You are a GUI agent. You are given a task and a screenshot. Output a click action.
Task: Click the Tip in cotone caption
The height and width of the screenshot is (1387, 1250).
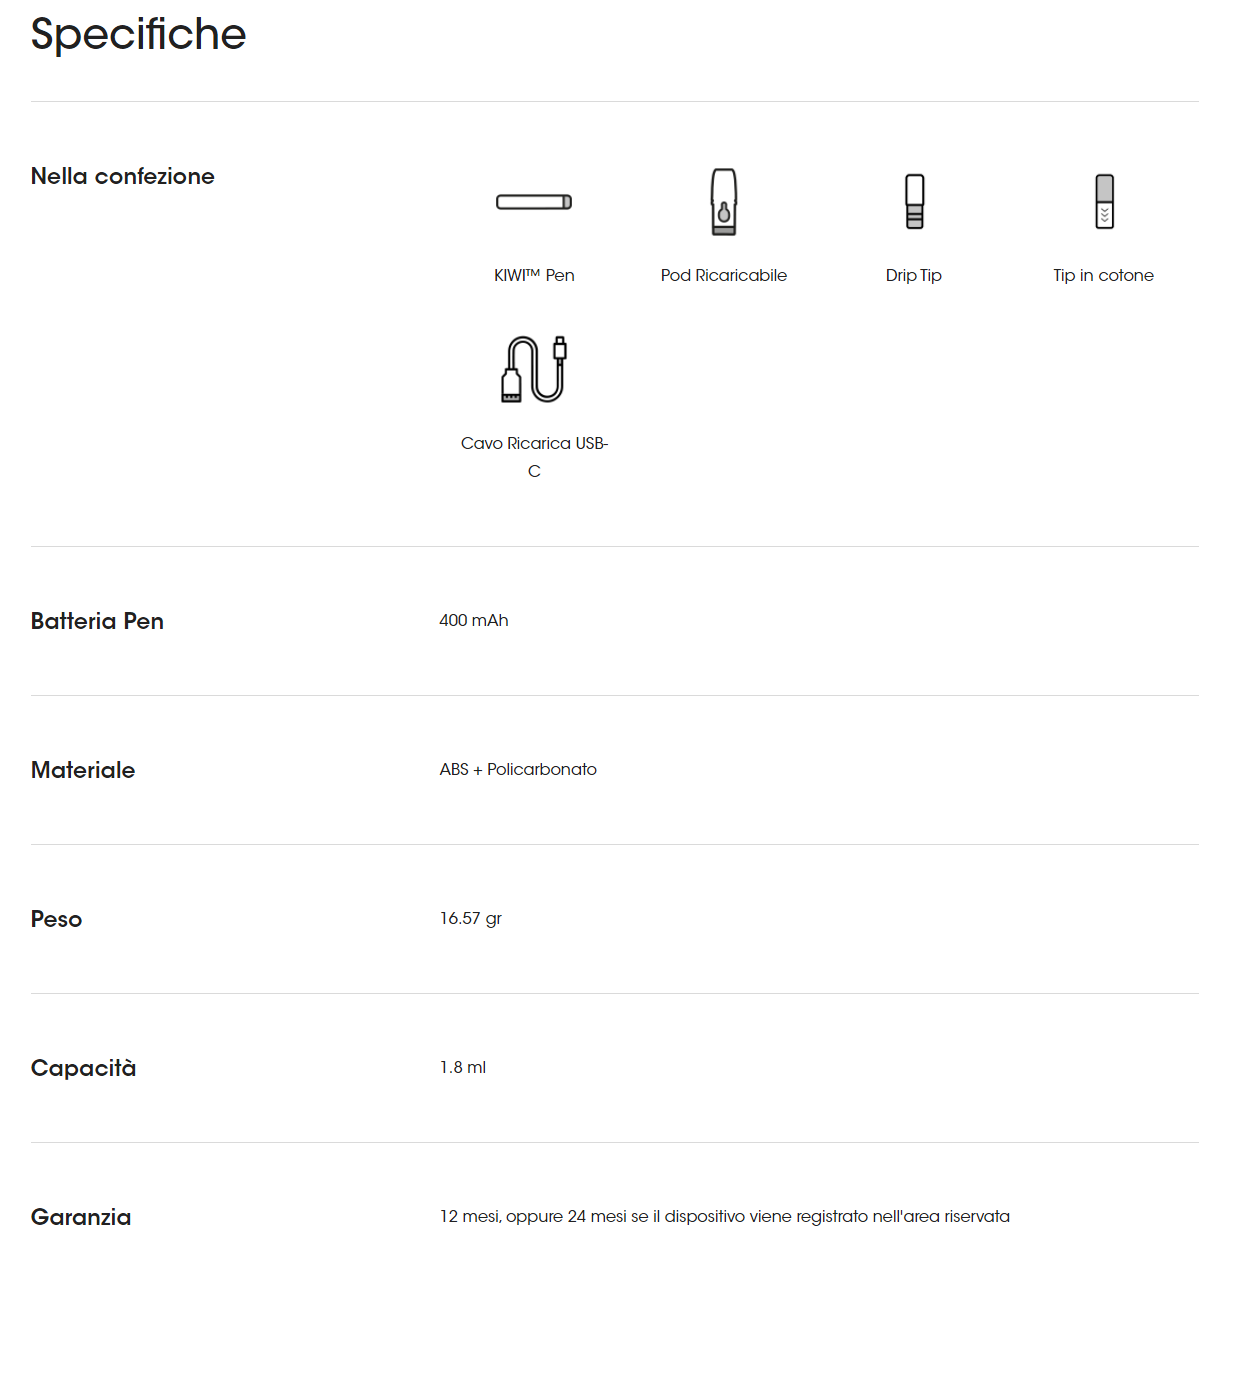[1103, 275]
